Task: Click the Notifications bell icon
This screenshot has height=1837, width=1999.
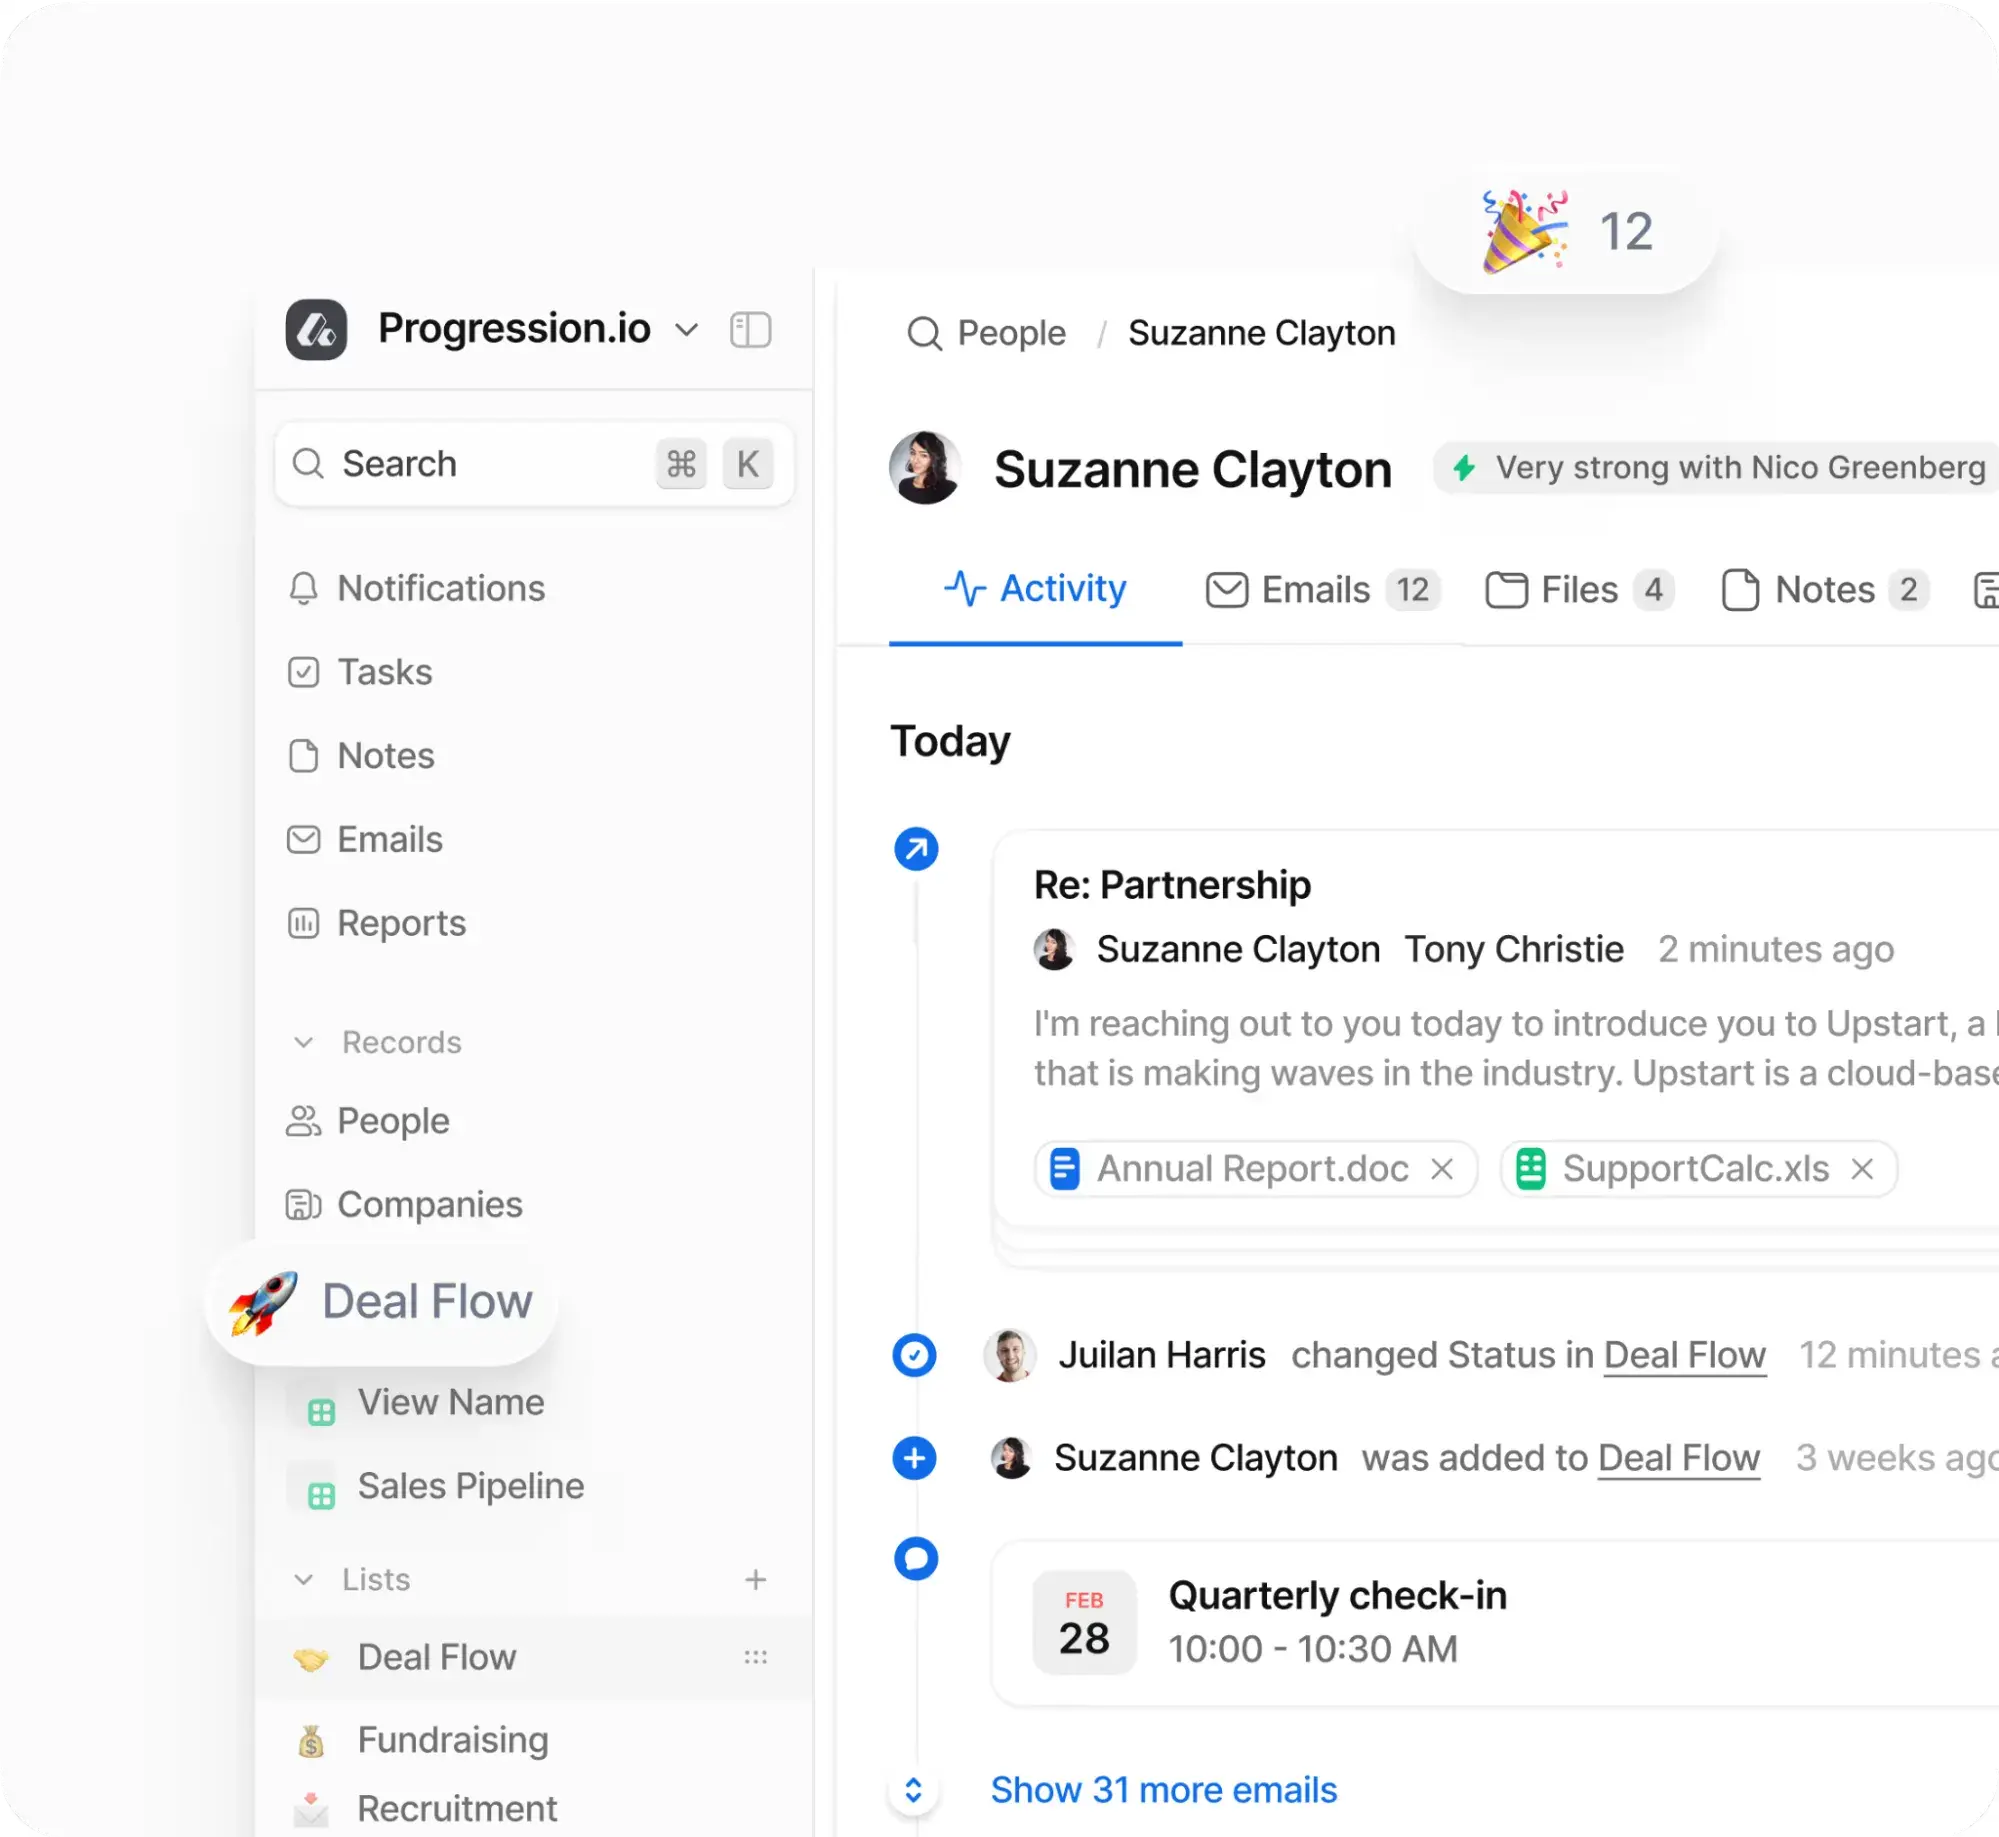Action: tap(304, 588)
